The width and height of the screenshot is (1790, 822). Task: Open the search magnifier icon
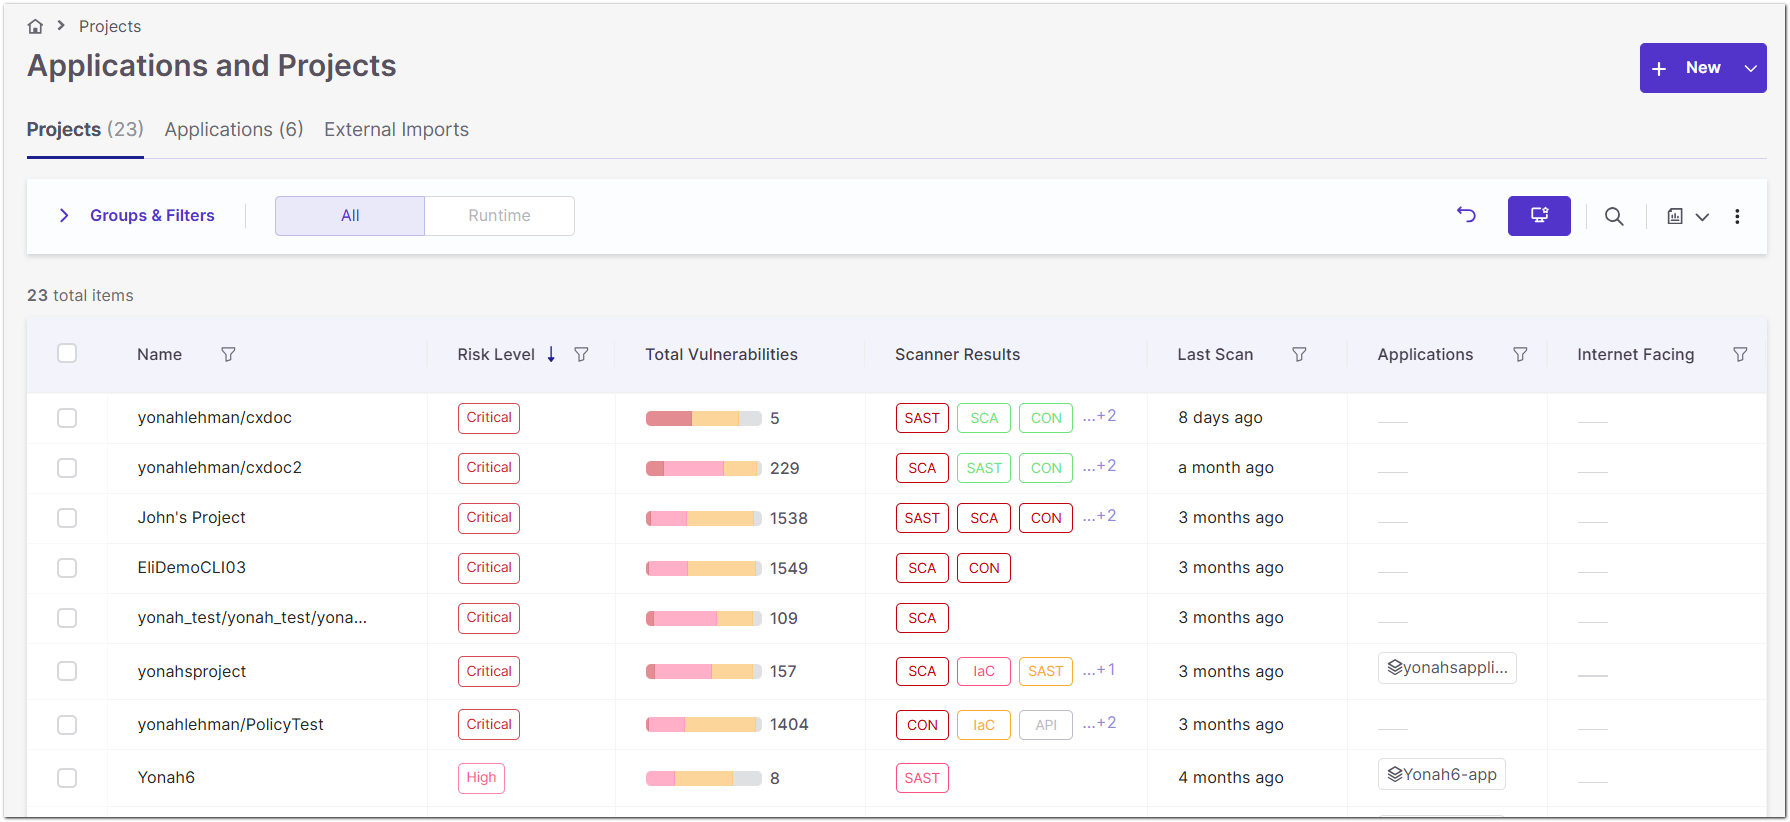[x=1614, y=216]
